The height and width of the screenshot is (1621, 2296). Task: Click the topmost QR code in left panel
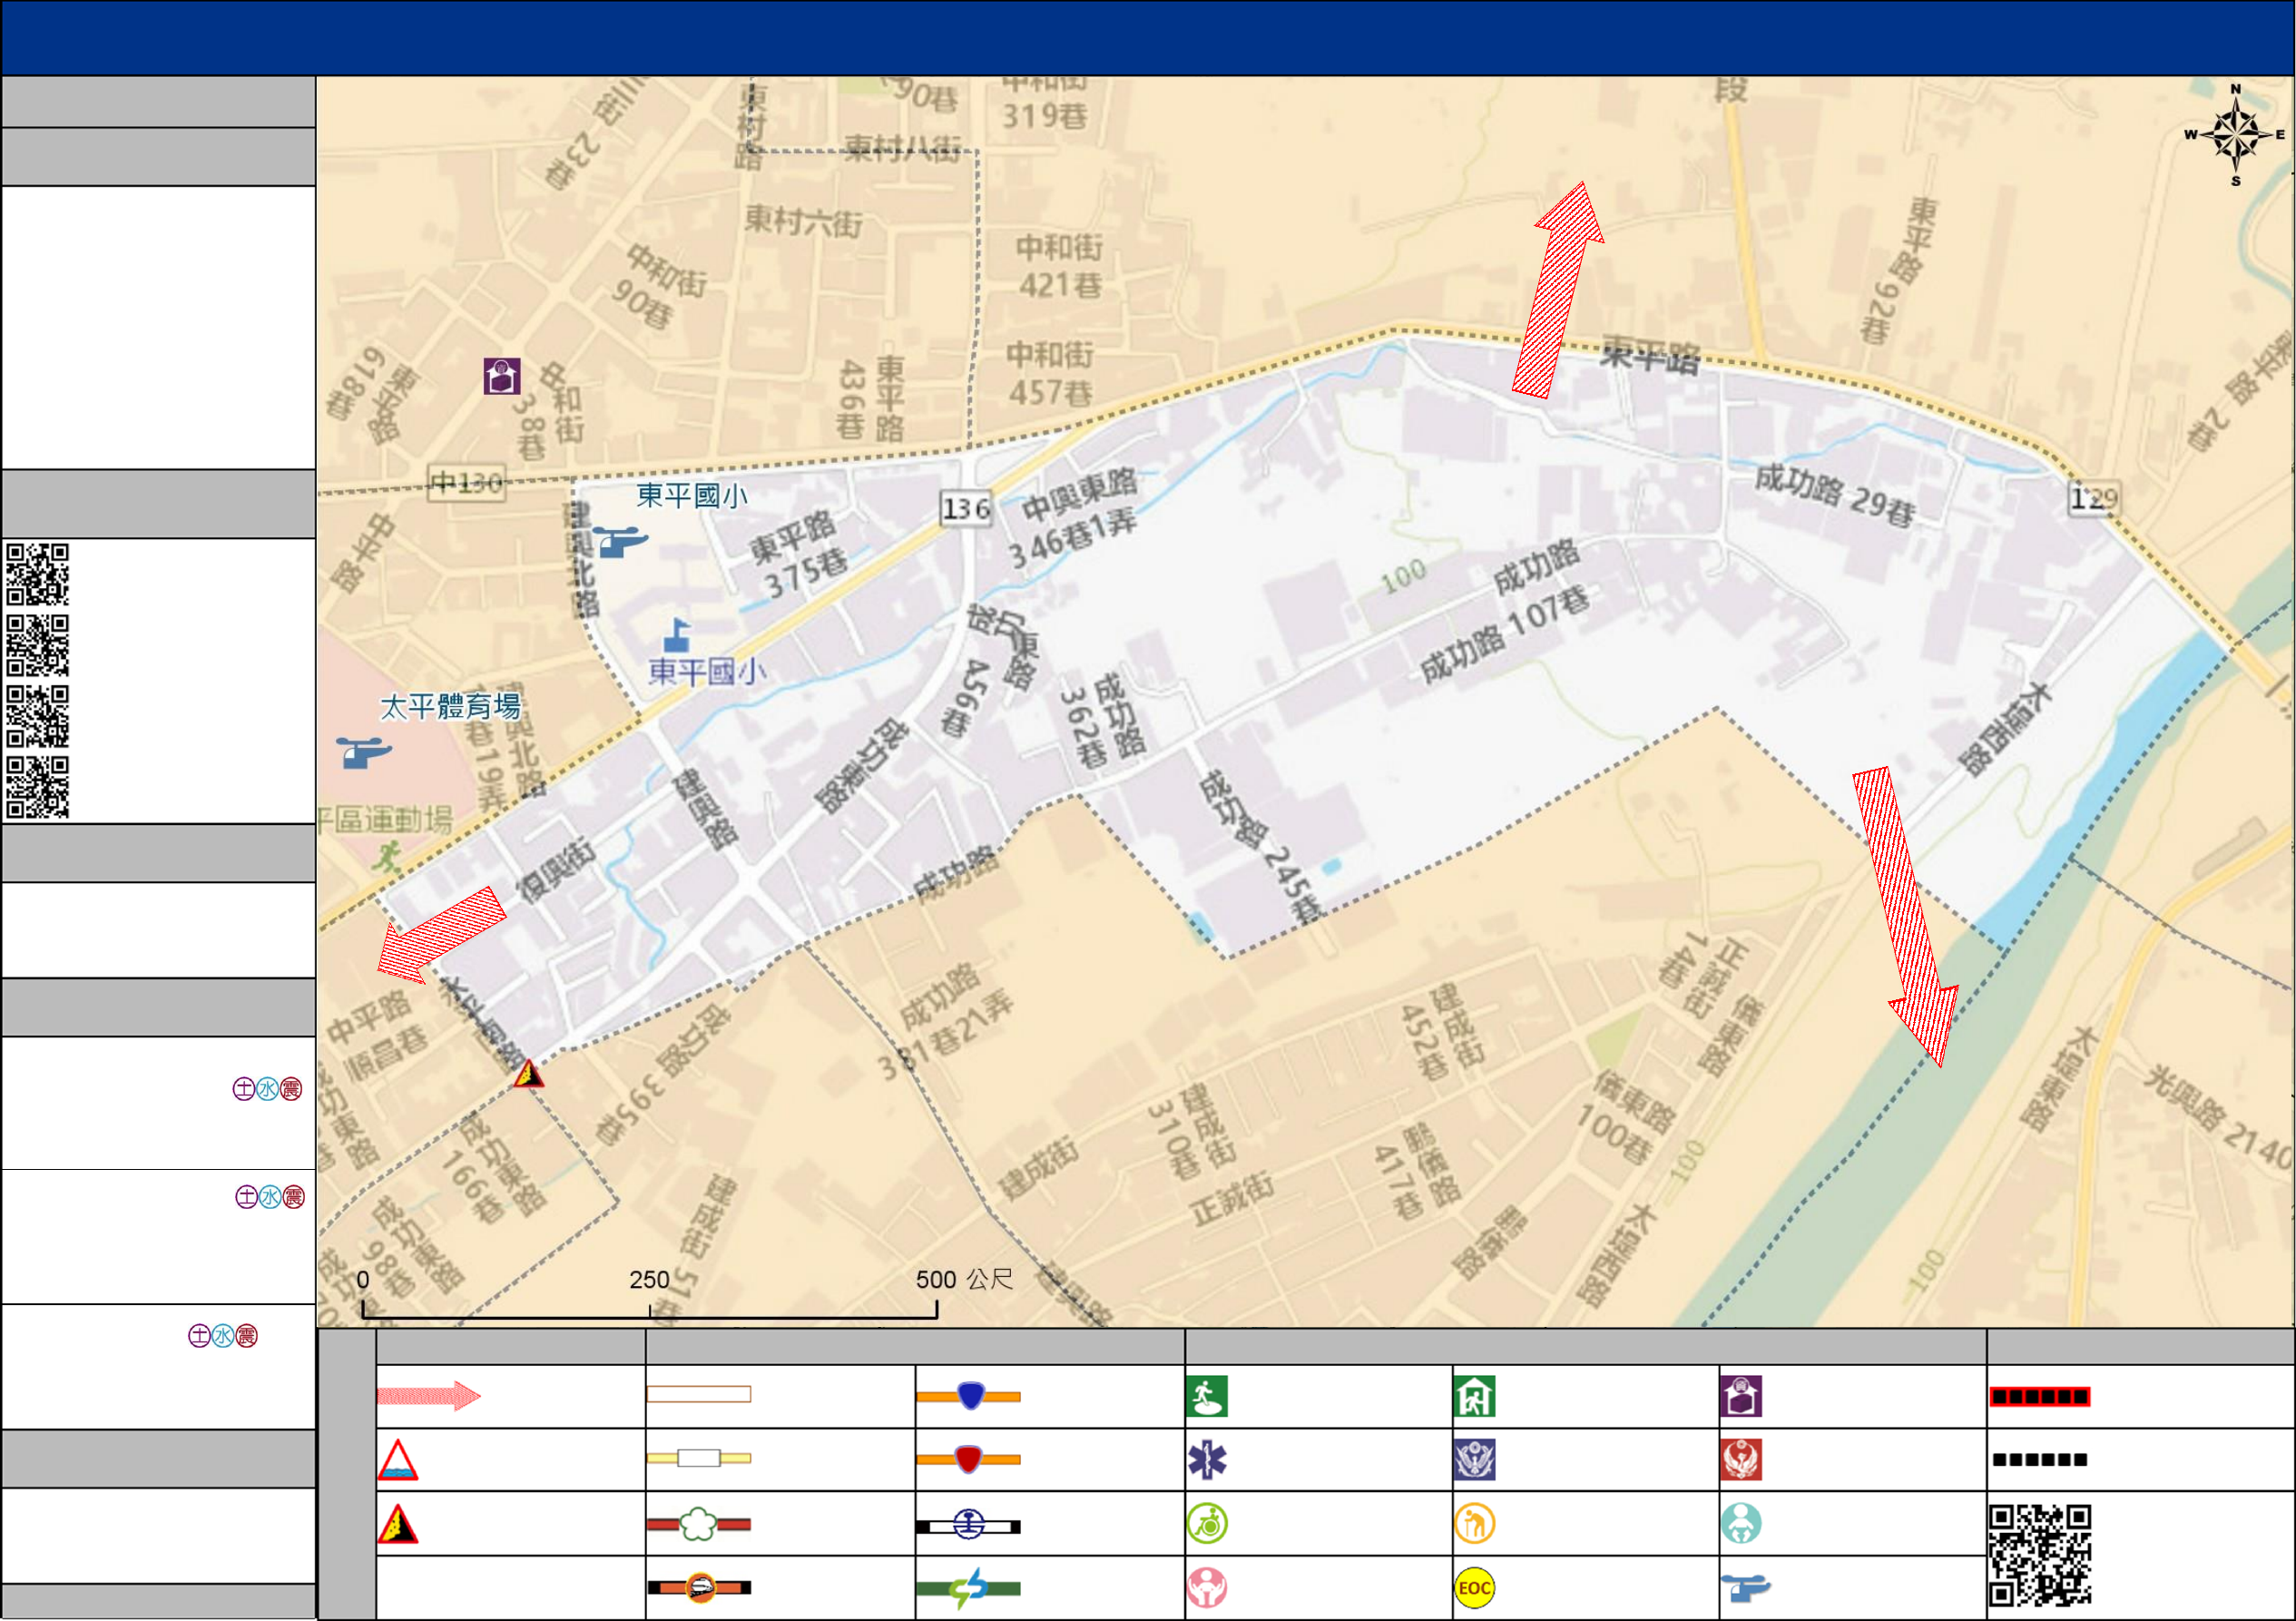[38, 574]
